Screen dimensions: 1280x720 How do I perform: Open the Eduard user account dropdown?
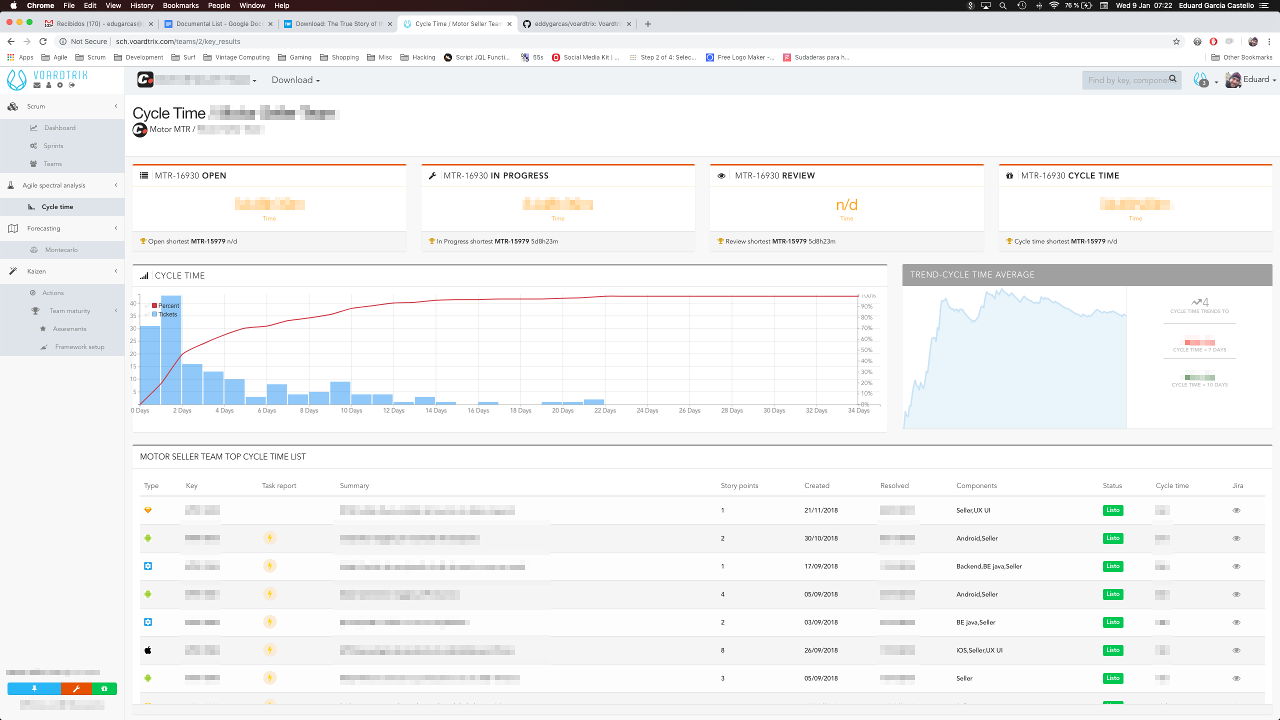click(1250, 80)
